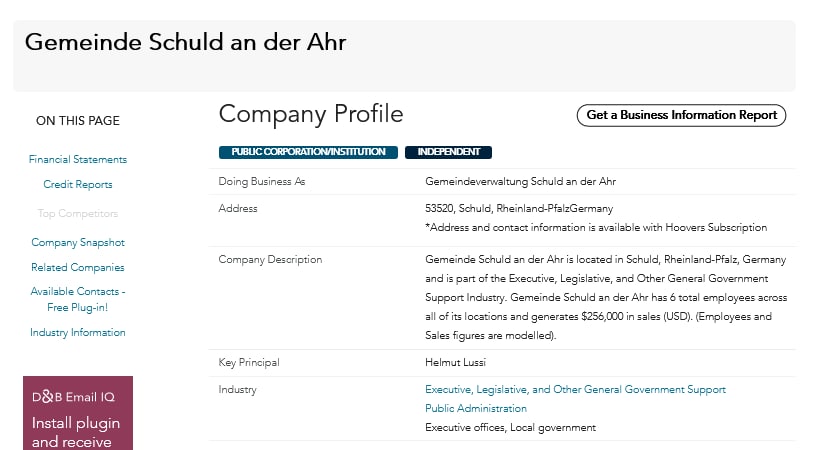
Task: Click the Gemeinde Schuld an der Ahr heading
Action: coord(185,42)
